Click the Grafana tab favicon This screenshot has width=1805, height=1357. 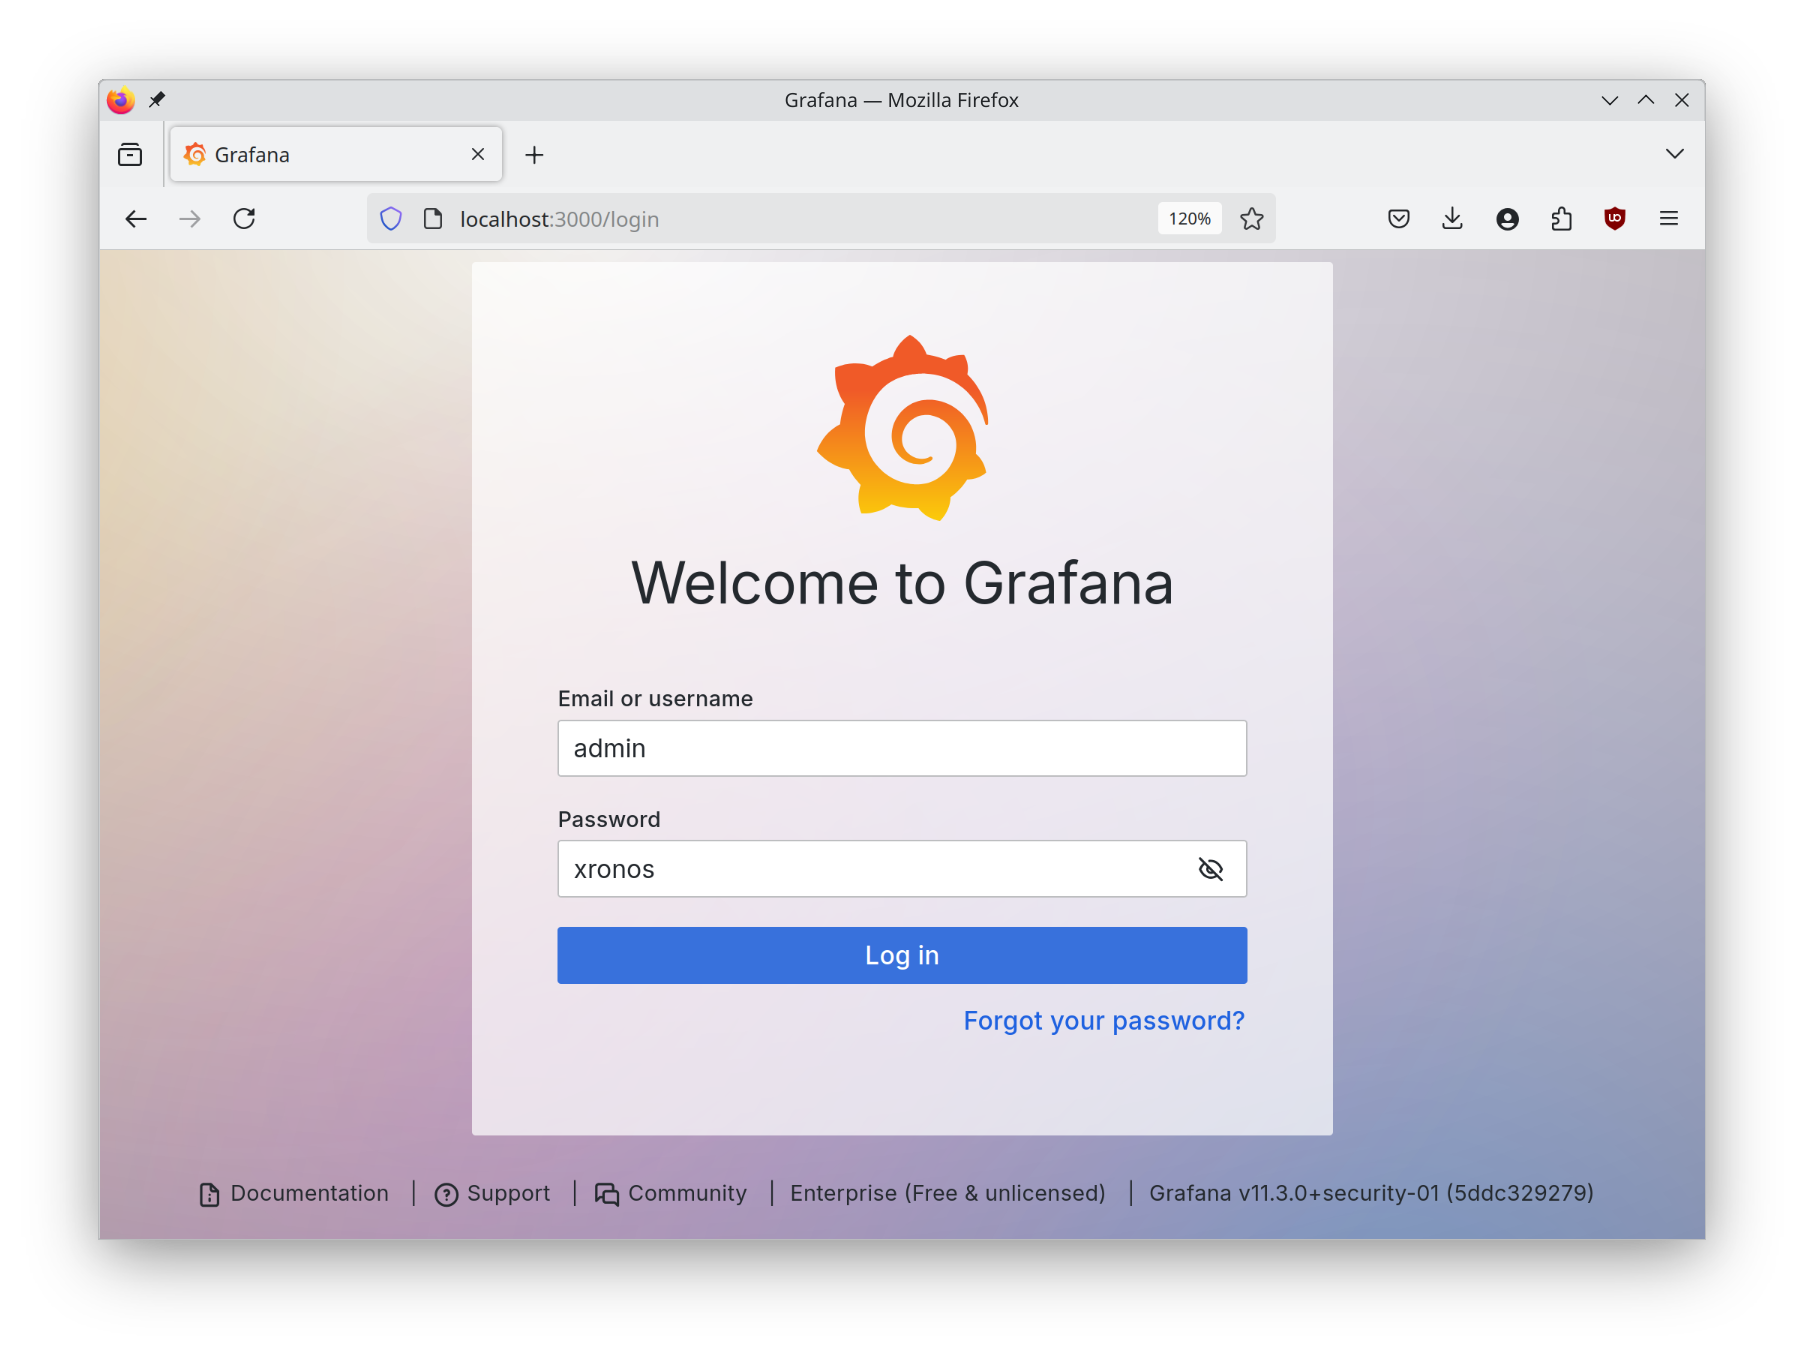tap(196, 154)
